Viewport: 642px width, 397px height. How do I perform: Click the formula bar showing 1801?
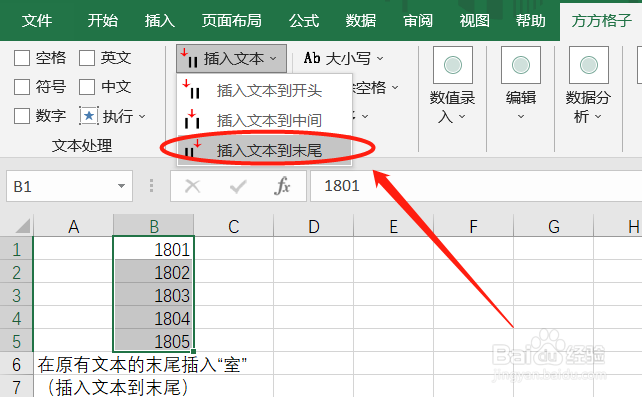(x=476, y=186)
